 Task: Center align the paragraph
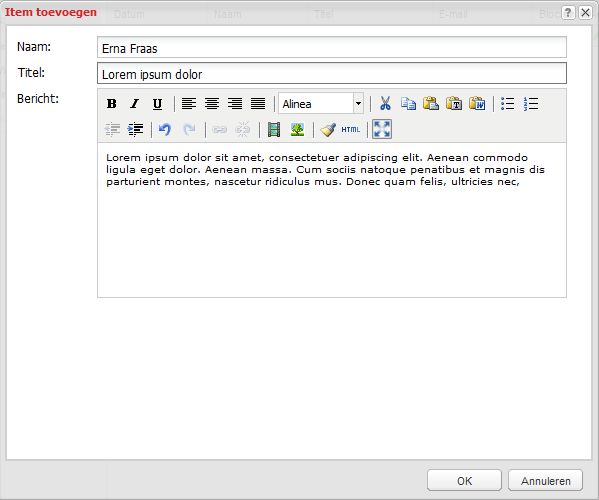coord(212,104)
